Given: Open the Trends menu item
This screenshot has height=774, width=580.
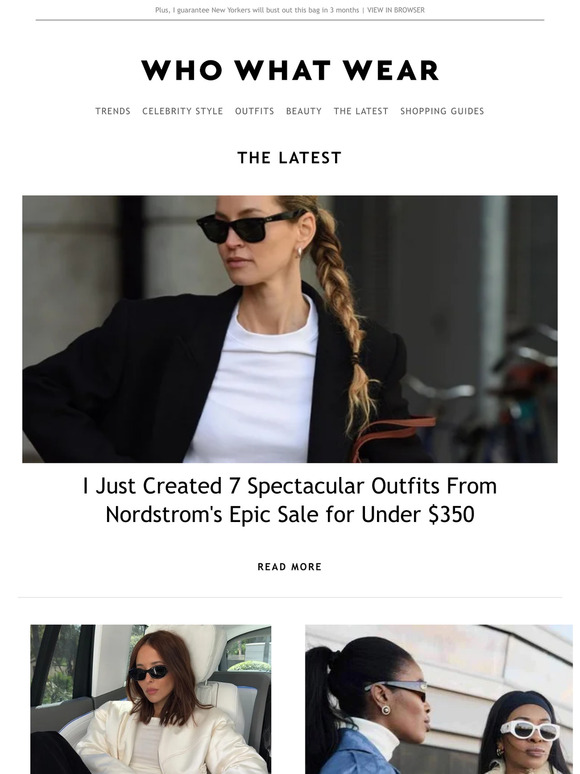Looking at the screenshot, I should pos(113,111).
